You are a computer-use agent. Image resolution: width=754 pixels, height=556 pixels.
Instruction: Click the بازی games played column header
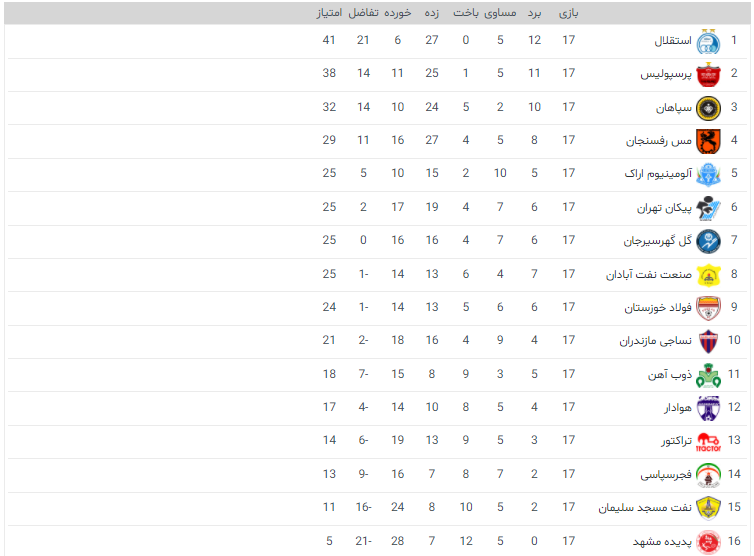[568, 13]
